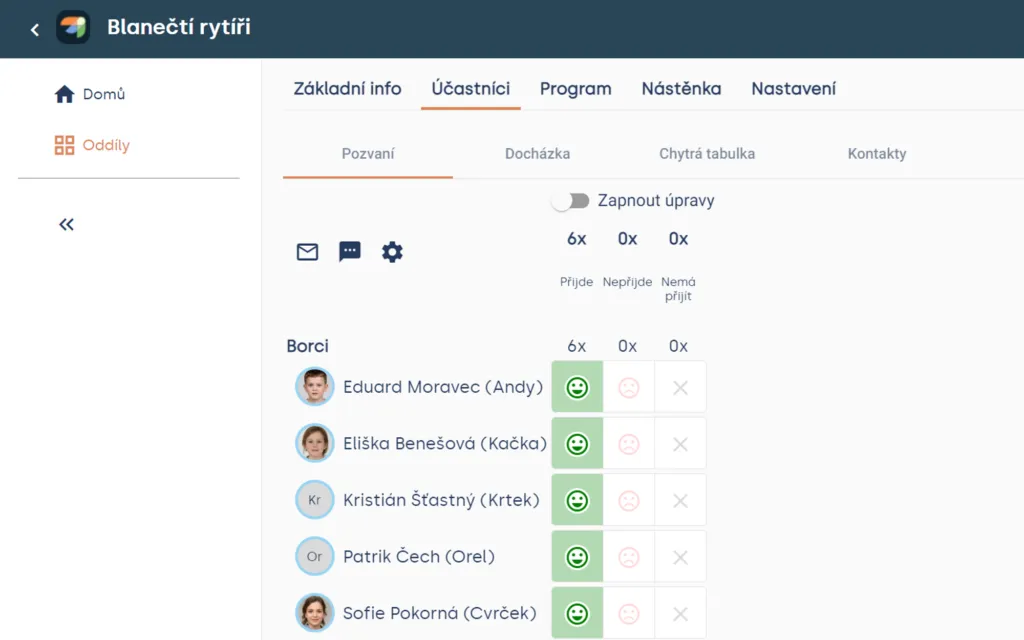Switch to the Program tab
1024x640 pixels.
tap(575, 89)
